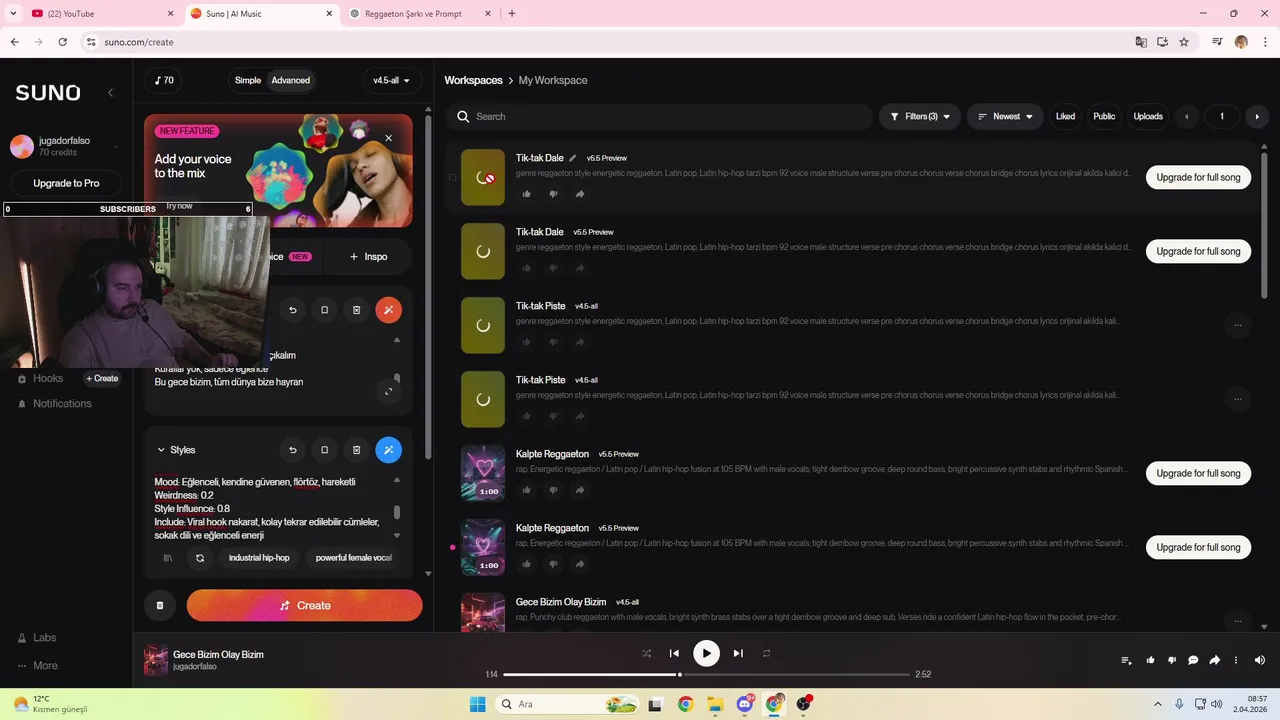The height and width of the screenshot is (720, 1280).
Task: Click the Inspo button
Action: 368,256
